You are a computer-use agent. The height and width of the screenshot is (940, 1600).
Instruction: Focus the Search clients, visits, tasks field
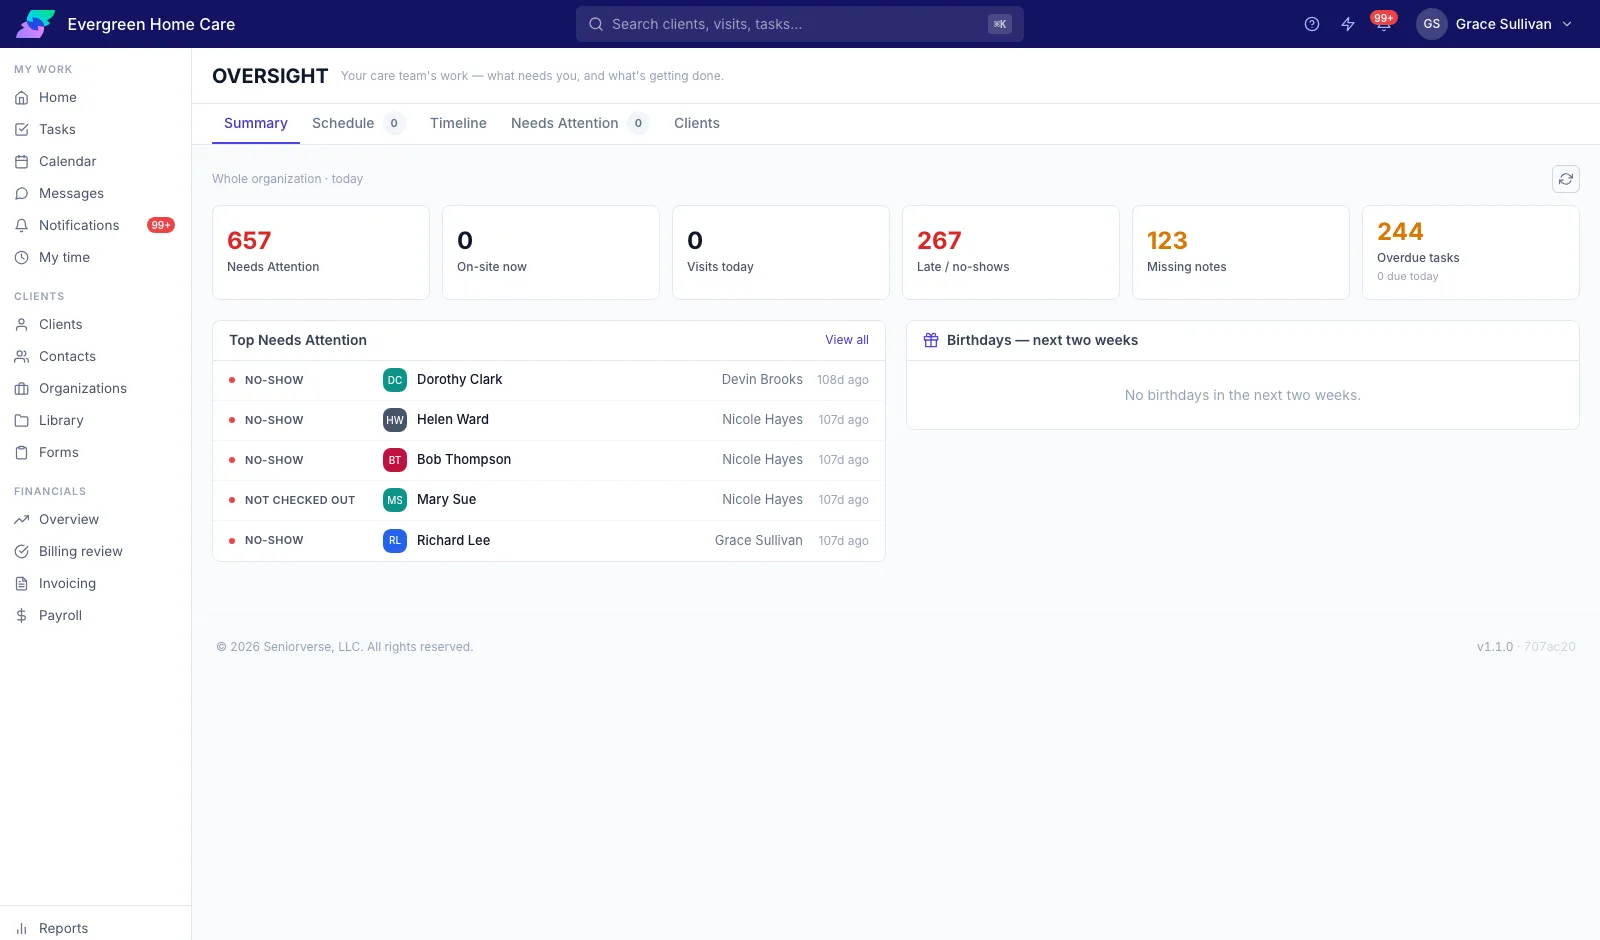[800, 24]
